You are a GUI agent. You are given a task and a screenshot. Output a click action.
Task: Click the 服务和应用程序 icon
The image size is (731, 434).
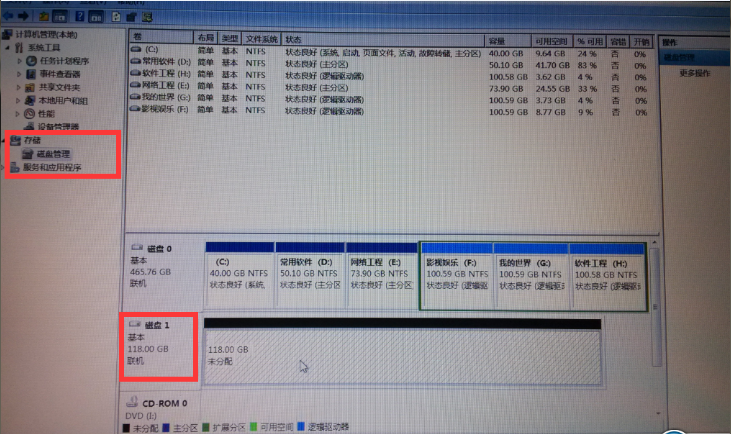14,167
